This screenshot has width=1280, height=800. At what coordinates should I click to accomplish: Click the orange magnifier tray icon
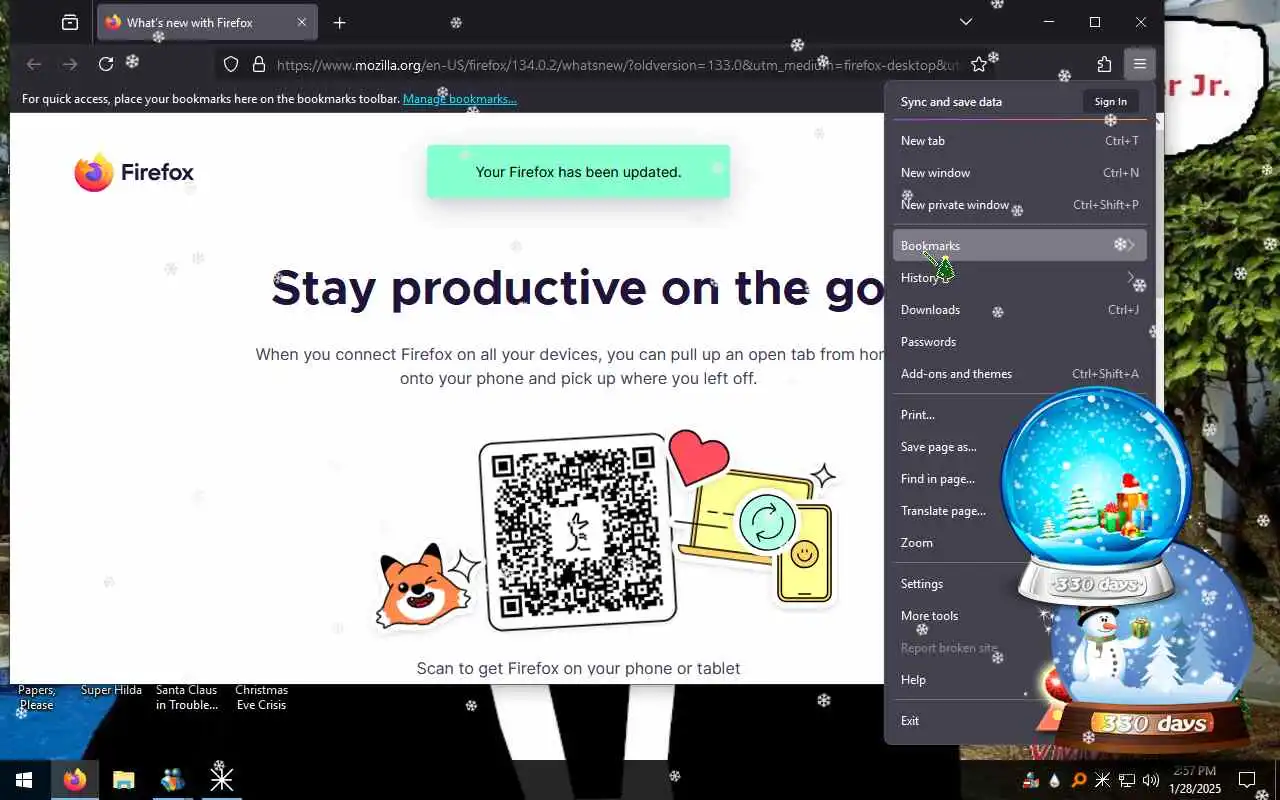[1079, 780]
